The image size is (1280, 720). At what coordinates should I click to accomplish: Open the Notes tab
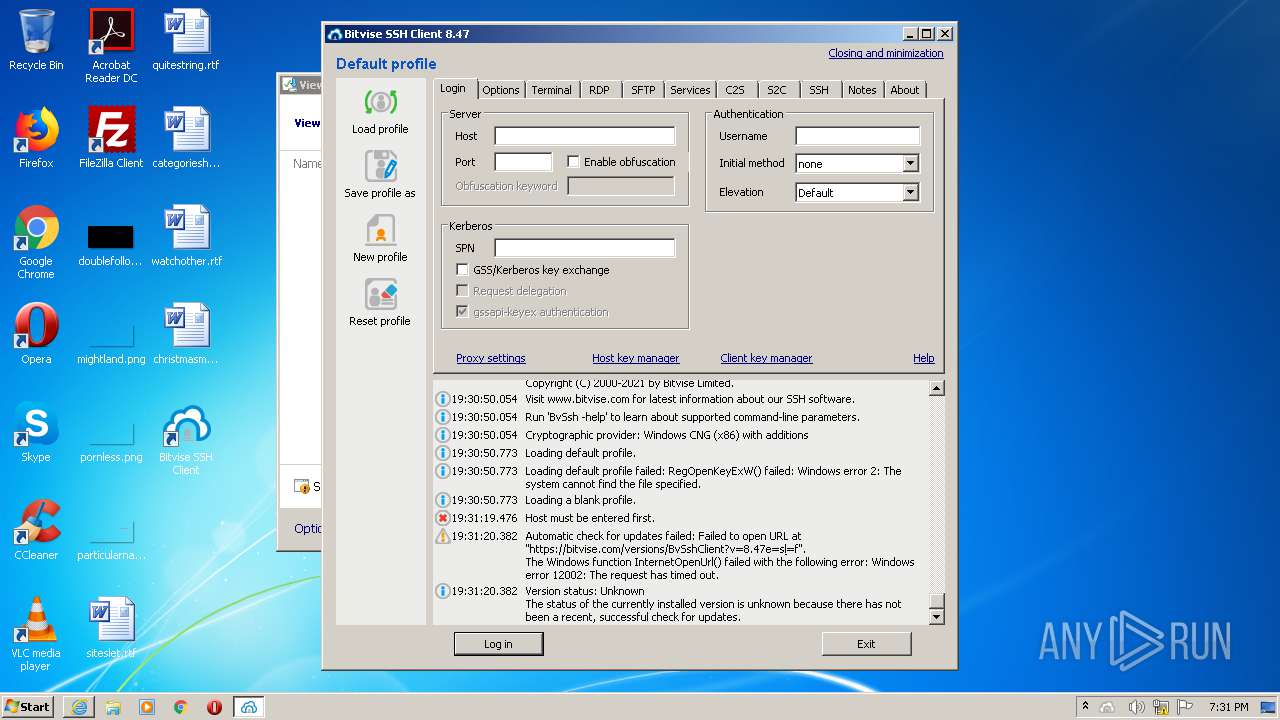click(862, 90)
